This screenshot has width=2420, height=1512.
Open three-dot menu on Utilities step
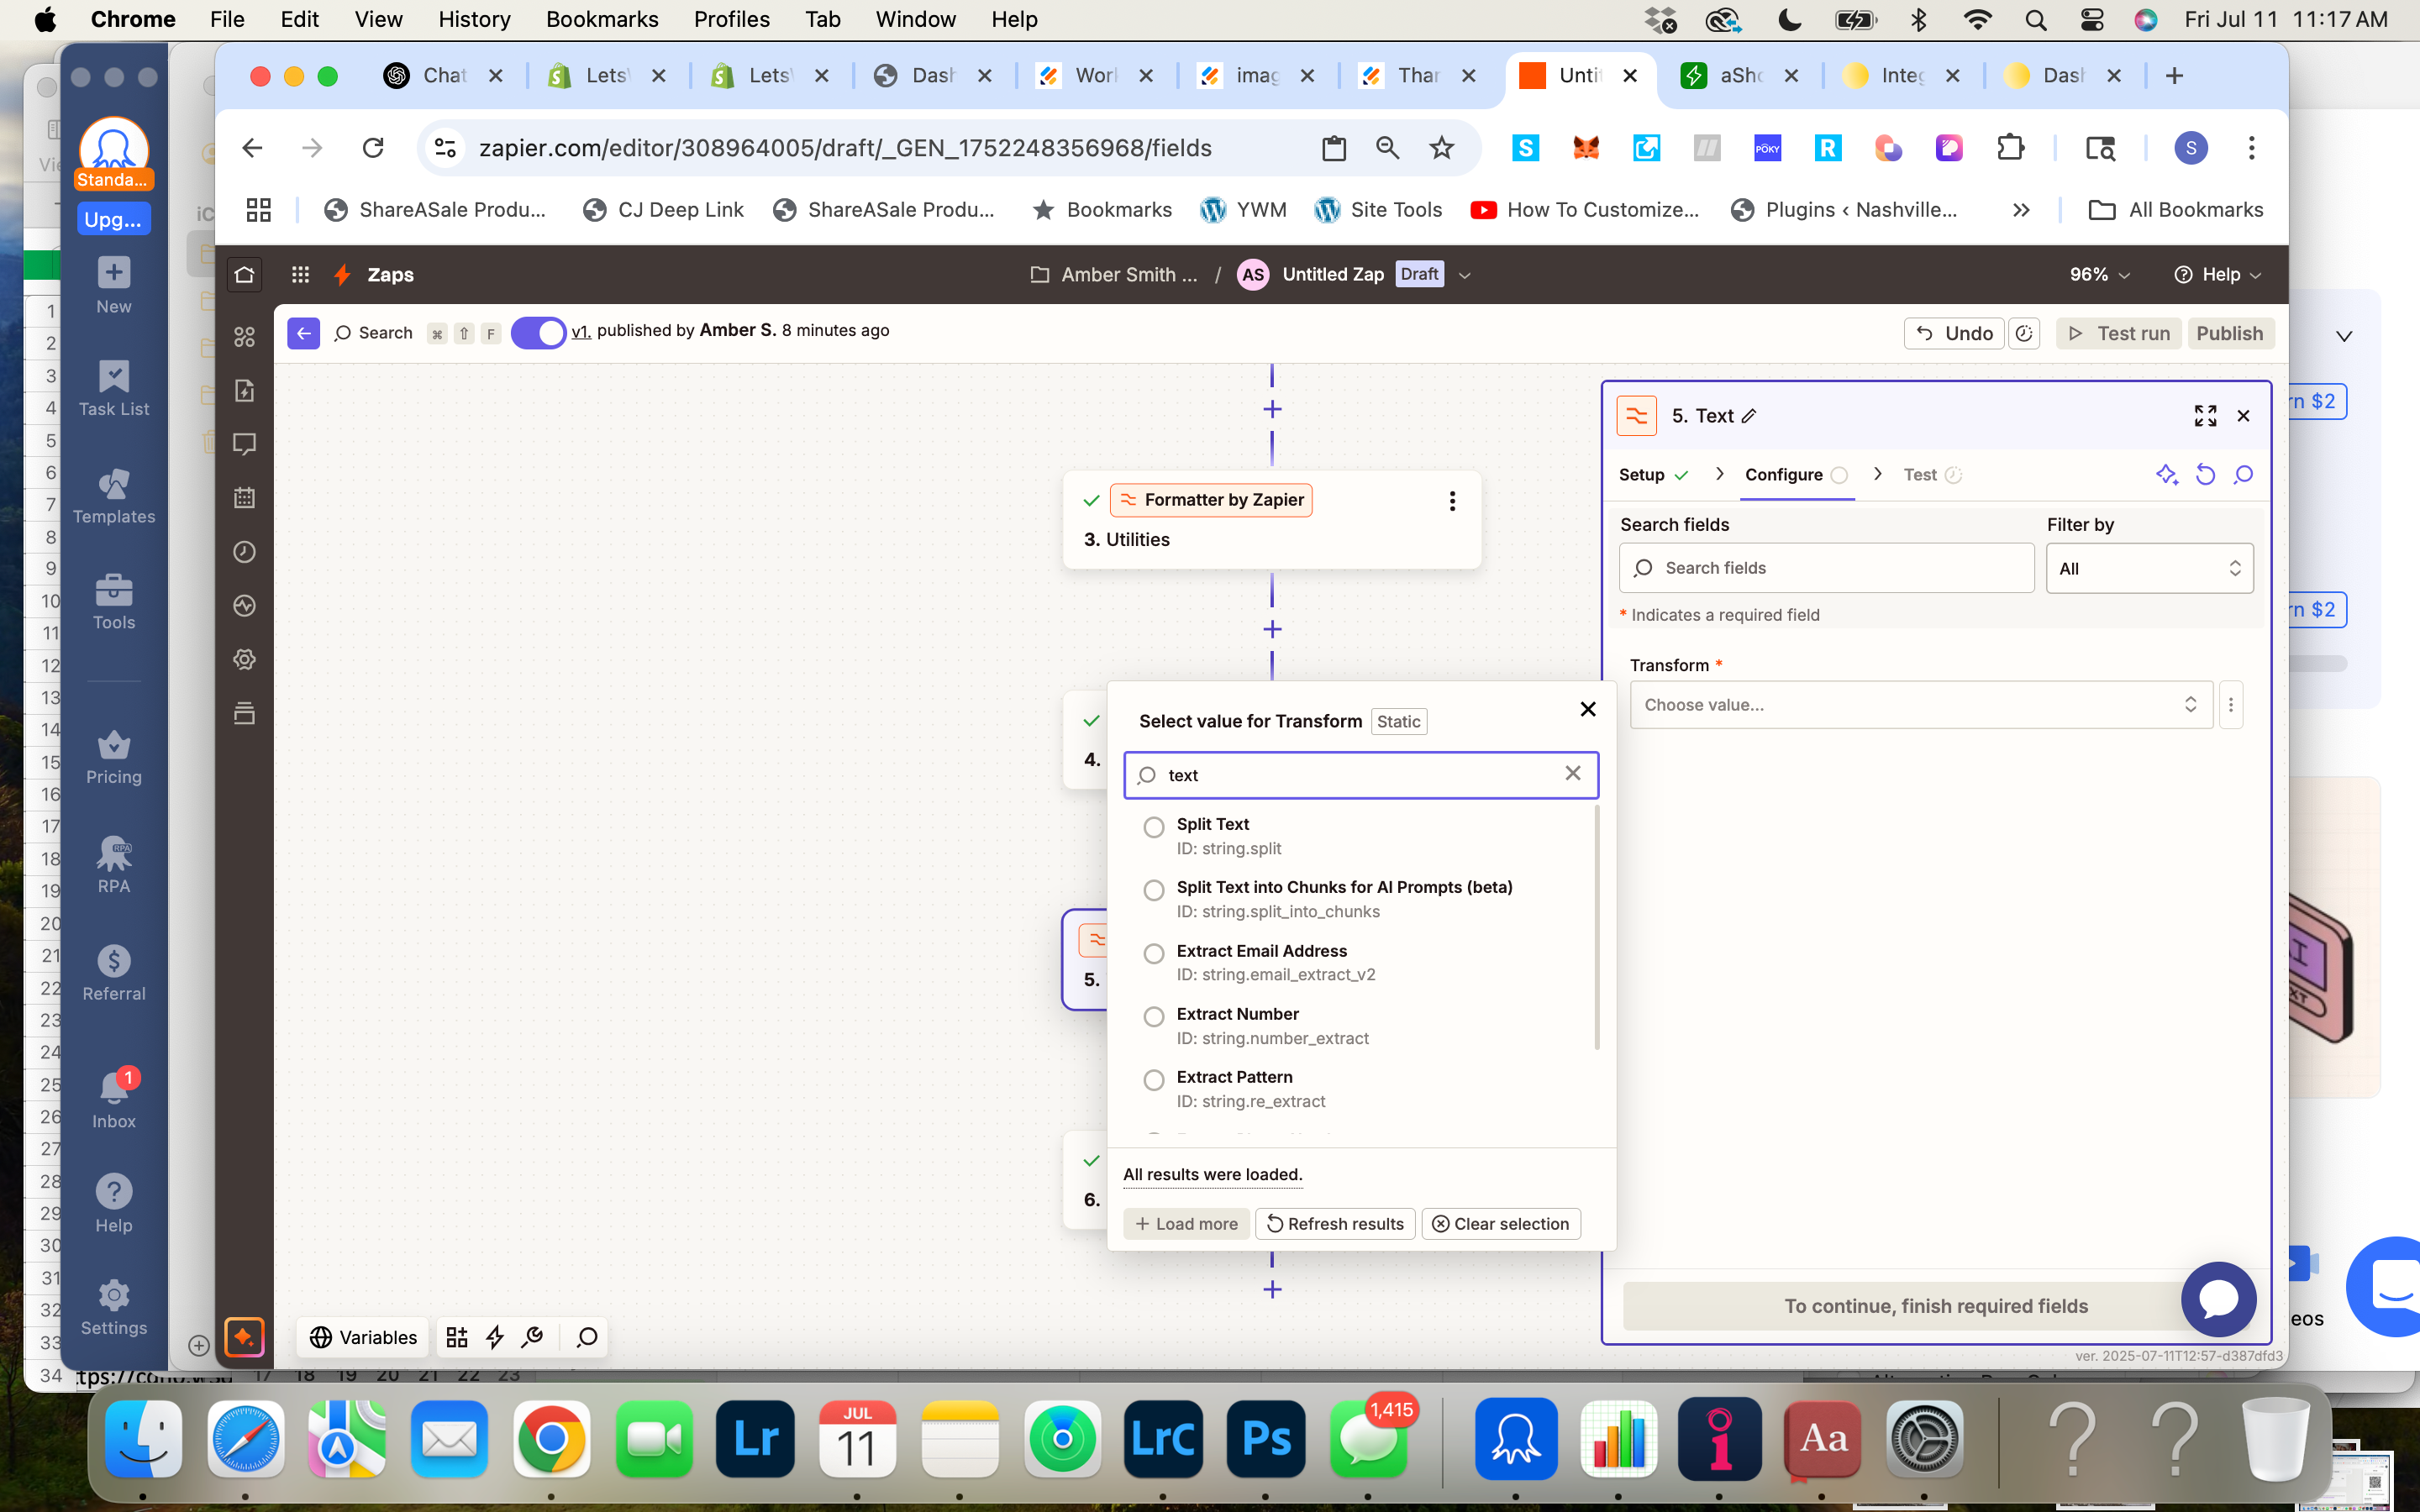1452,501
